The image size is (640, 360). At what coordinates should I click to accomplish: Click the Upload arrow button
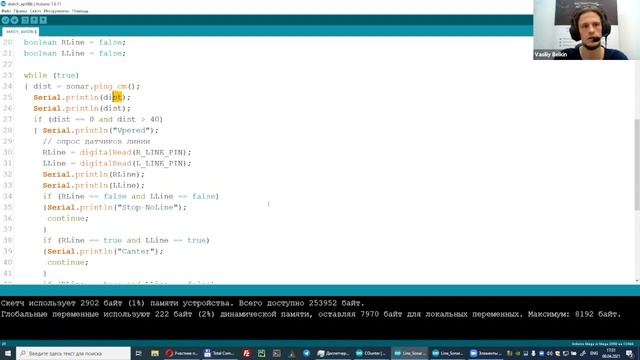pos(14,20)
